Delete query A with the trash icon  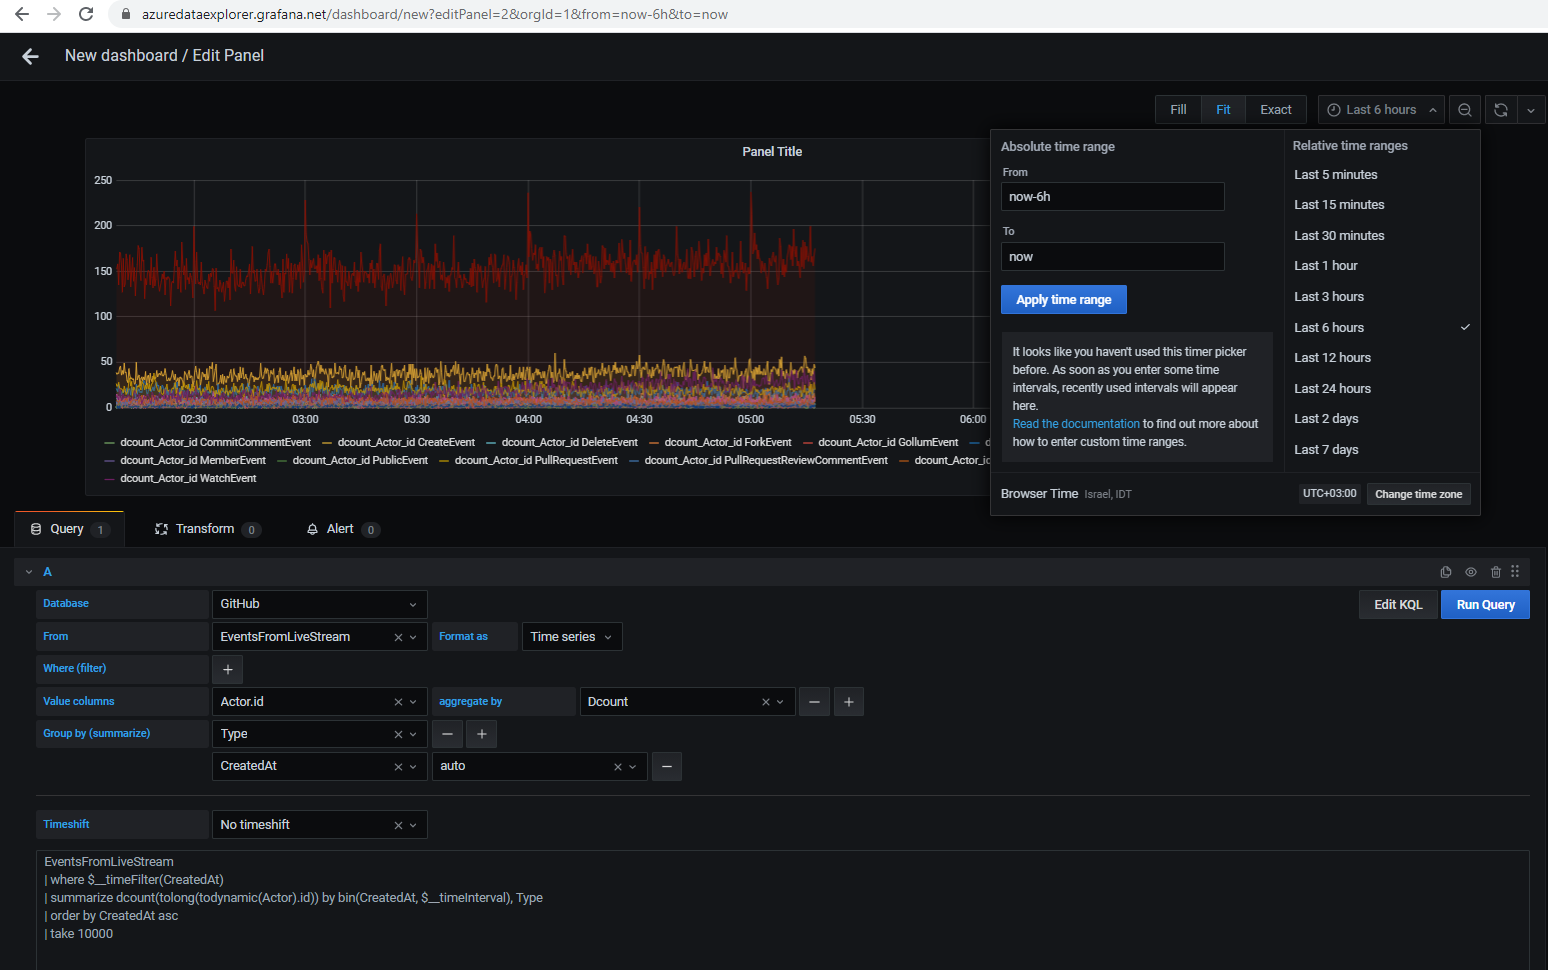(1495, 571)
